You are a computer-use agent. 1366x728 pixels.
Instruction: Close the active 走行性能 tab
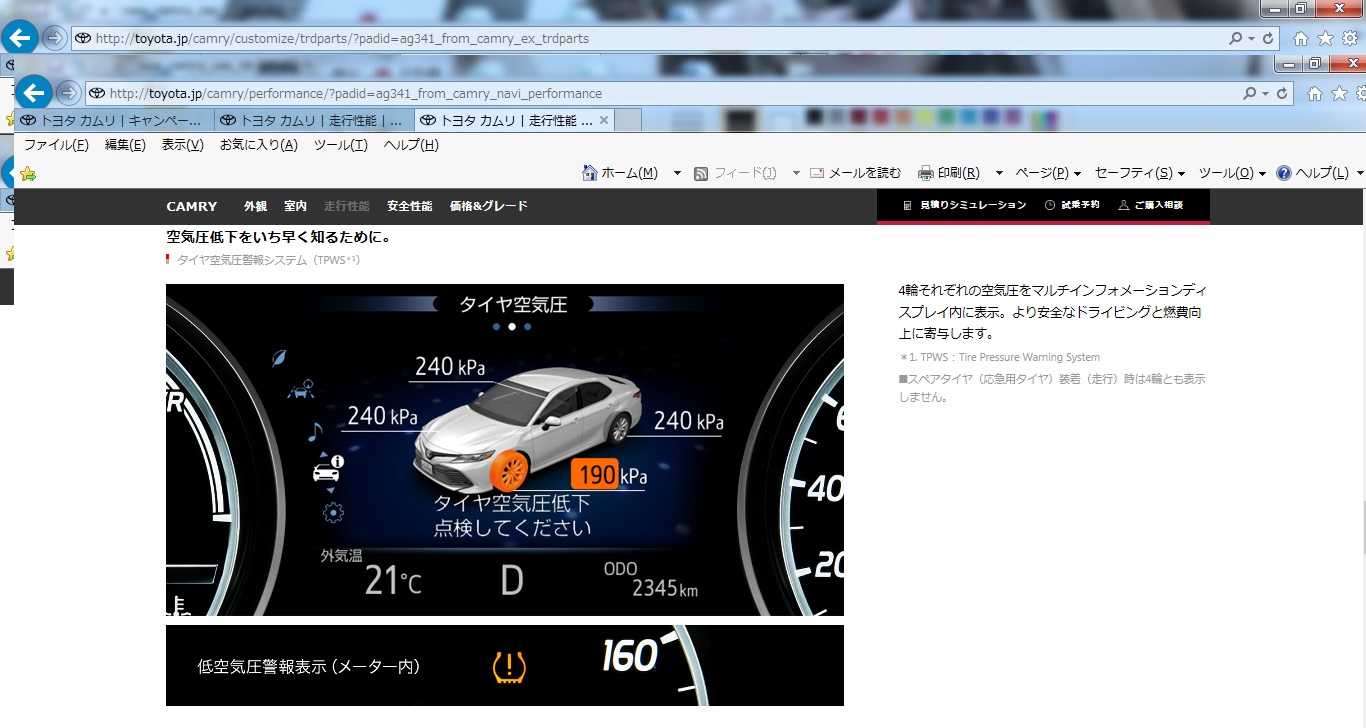coord(603,120)
